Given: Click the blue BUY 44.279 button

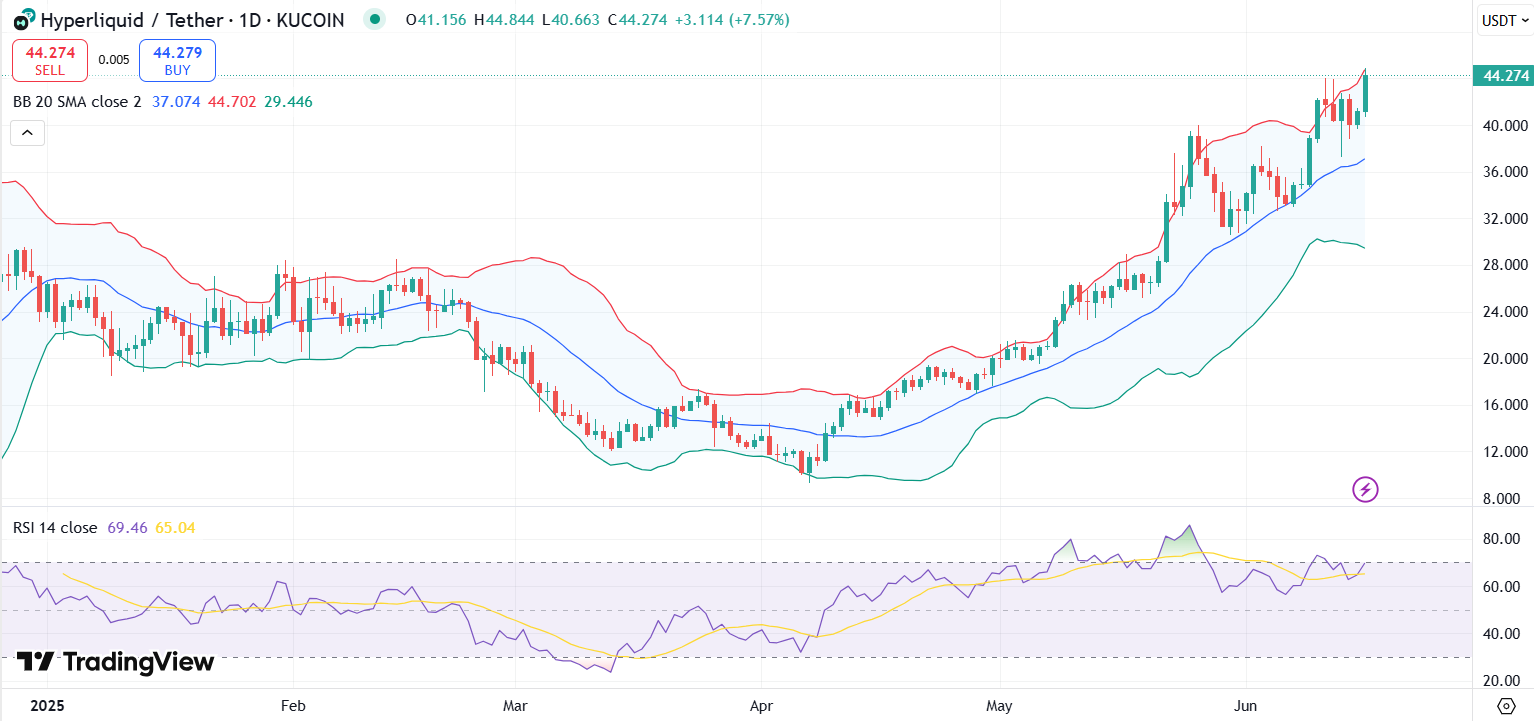Looking at the screenshot, I should 177,60.
